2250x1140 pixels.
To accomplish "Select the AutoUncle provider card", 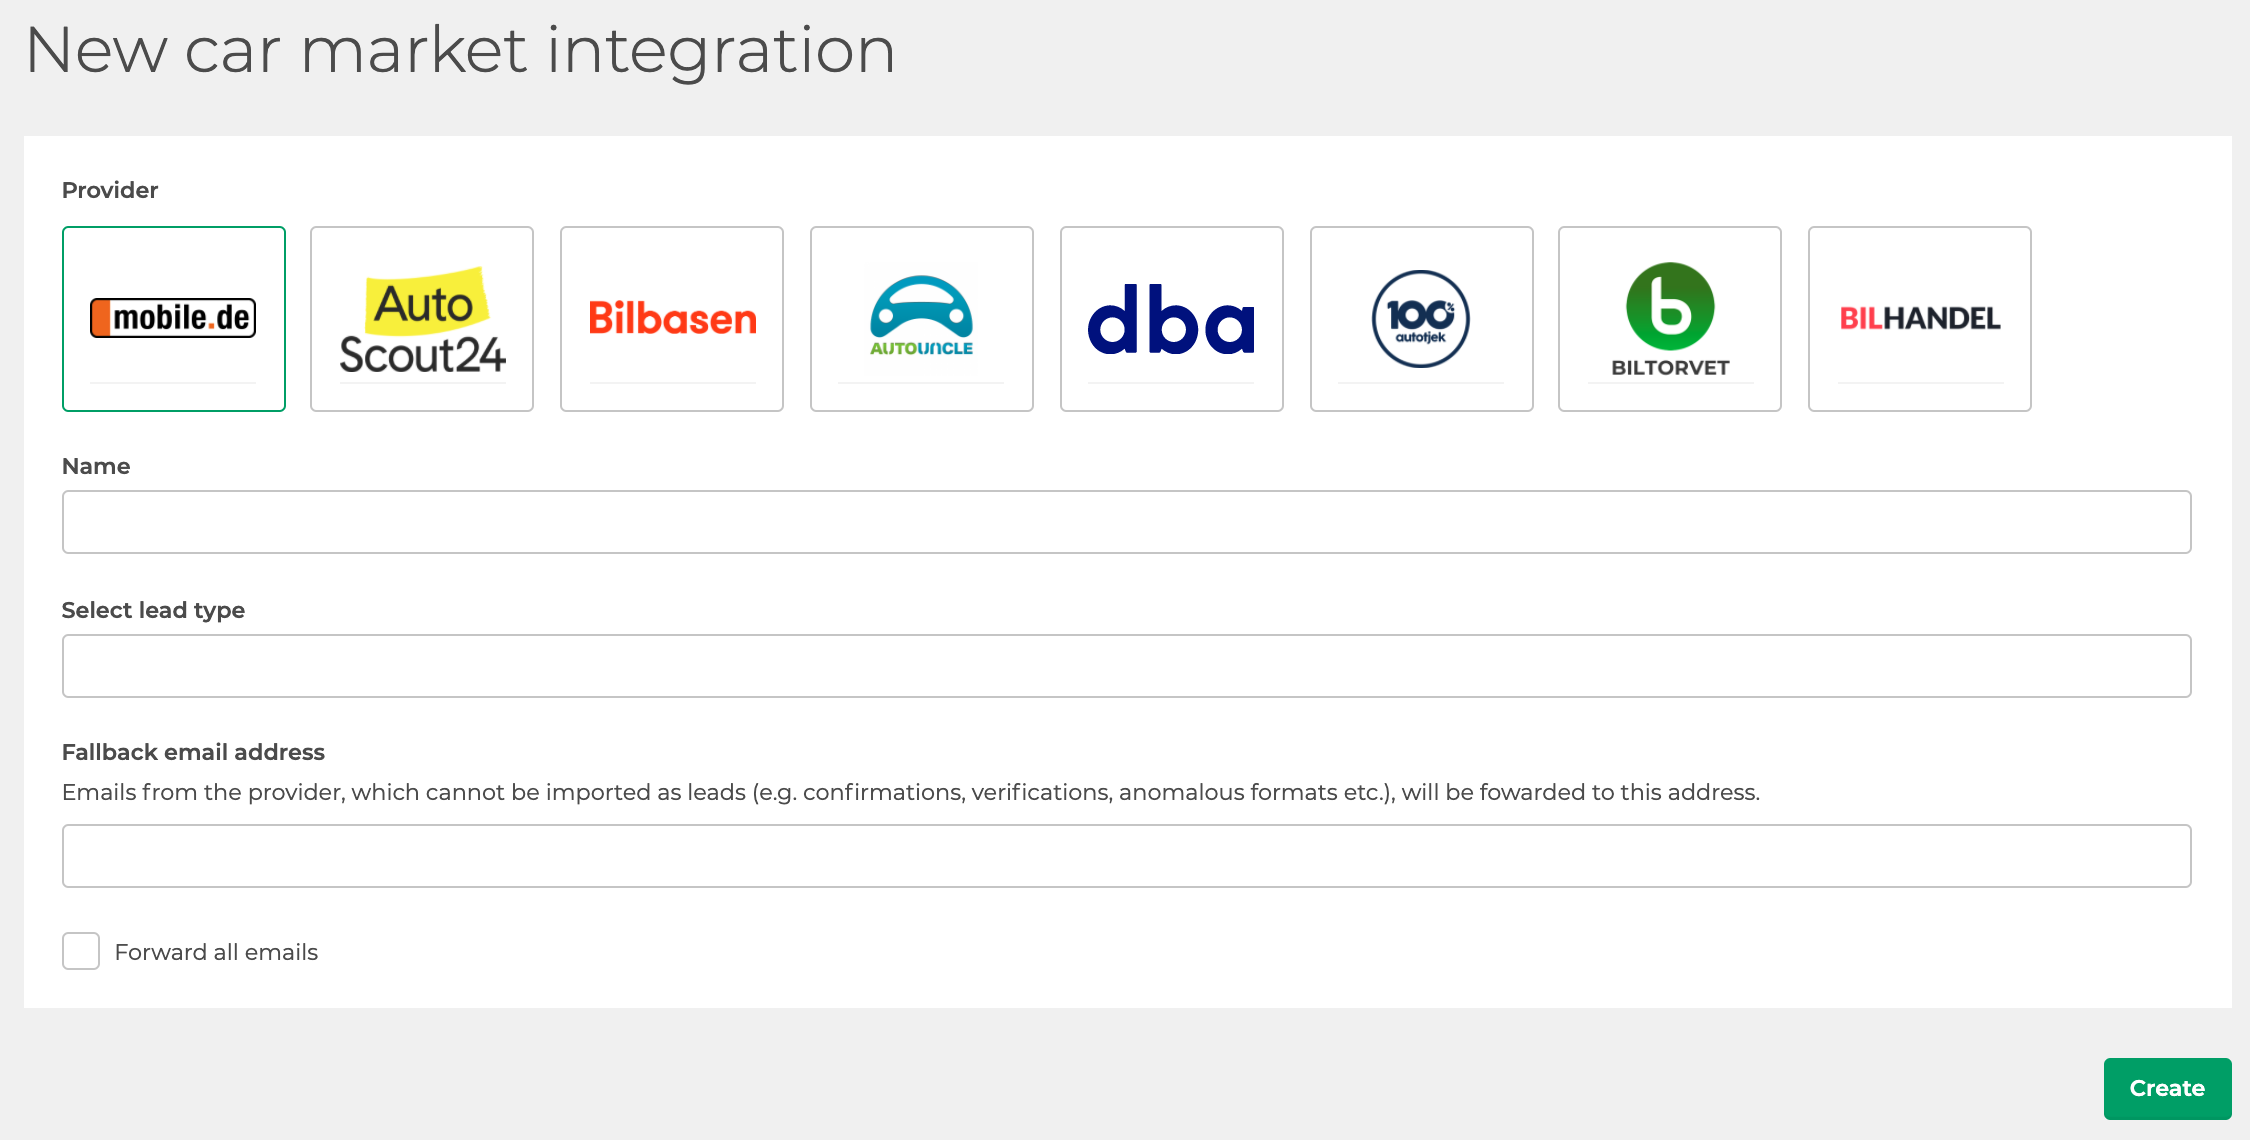I will (x=922, y=319).
